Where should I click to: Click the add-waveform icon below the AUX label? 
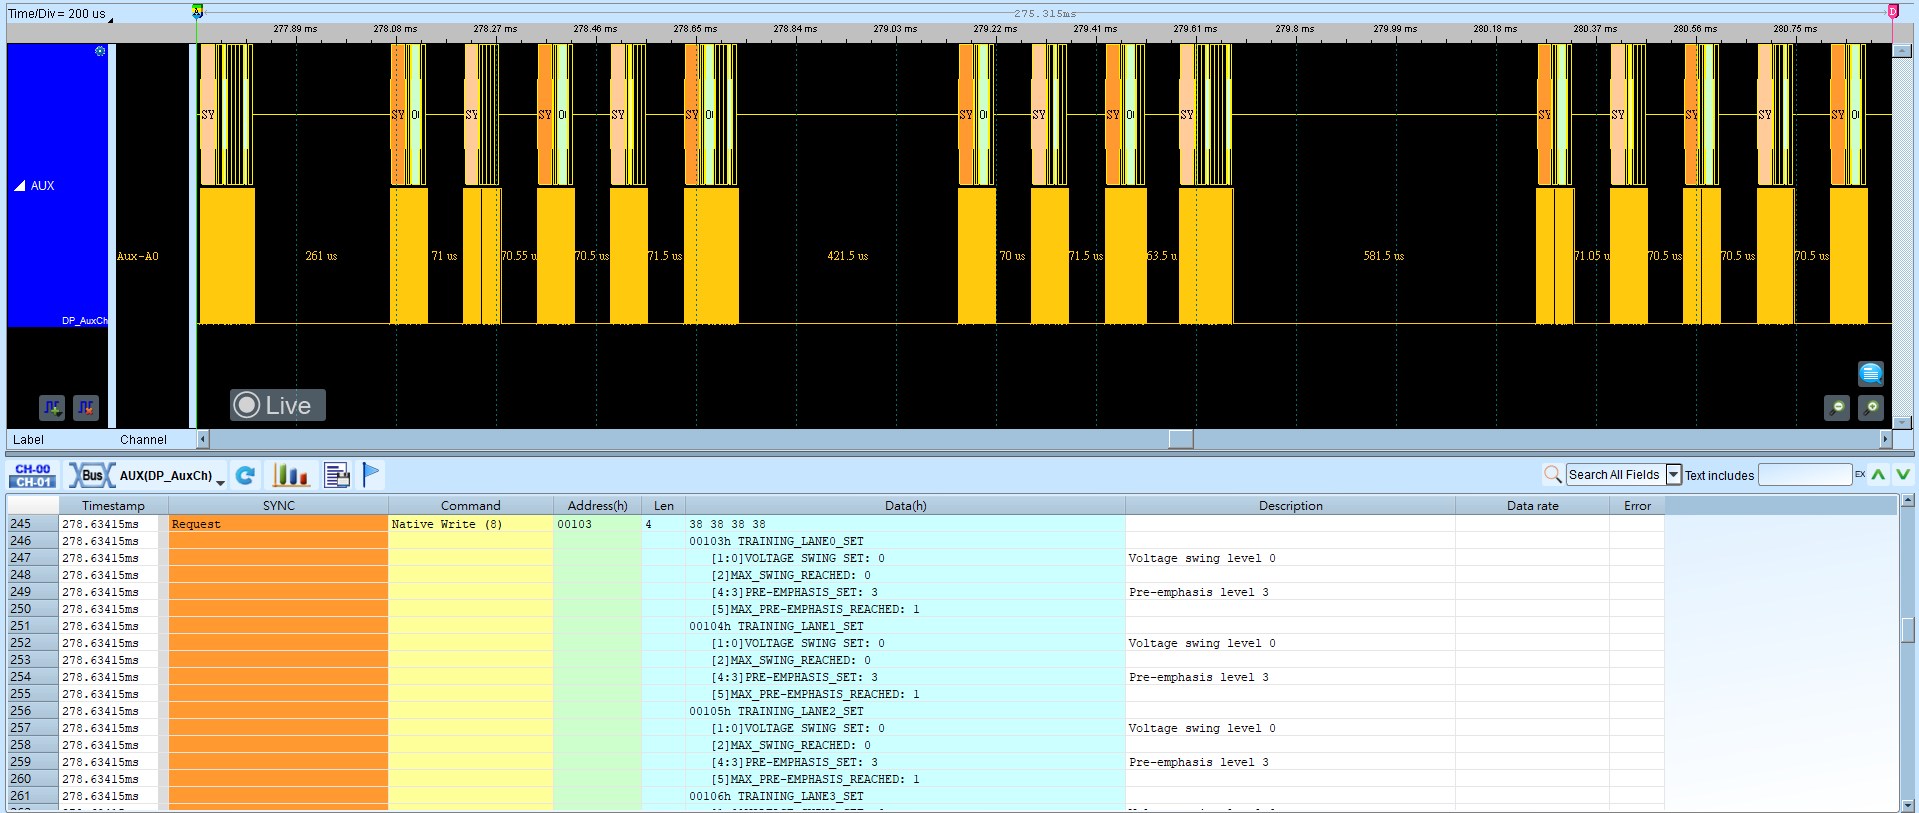pos(52,407)
